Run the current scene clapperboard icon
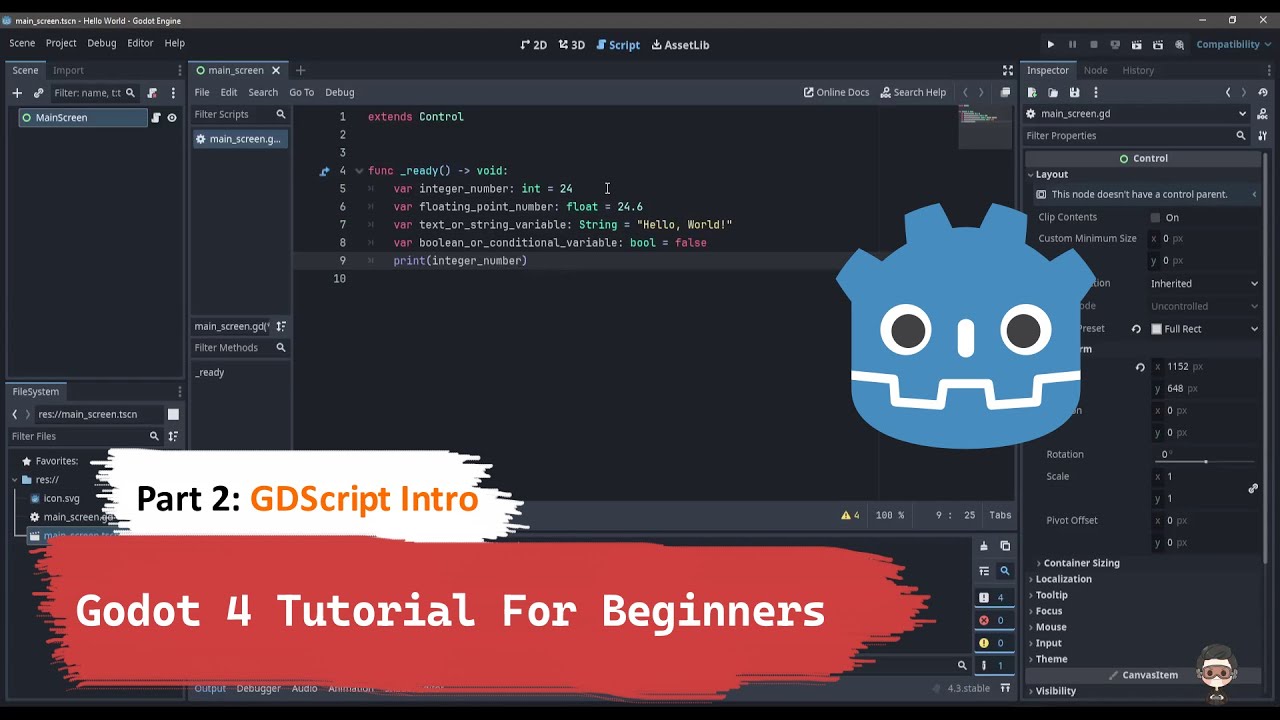 click(x=1137, y=44)
